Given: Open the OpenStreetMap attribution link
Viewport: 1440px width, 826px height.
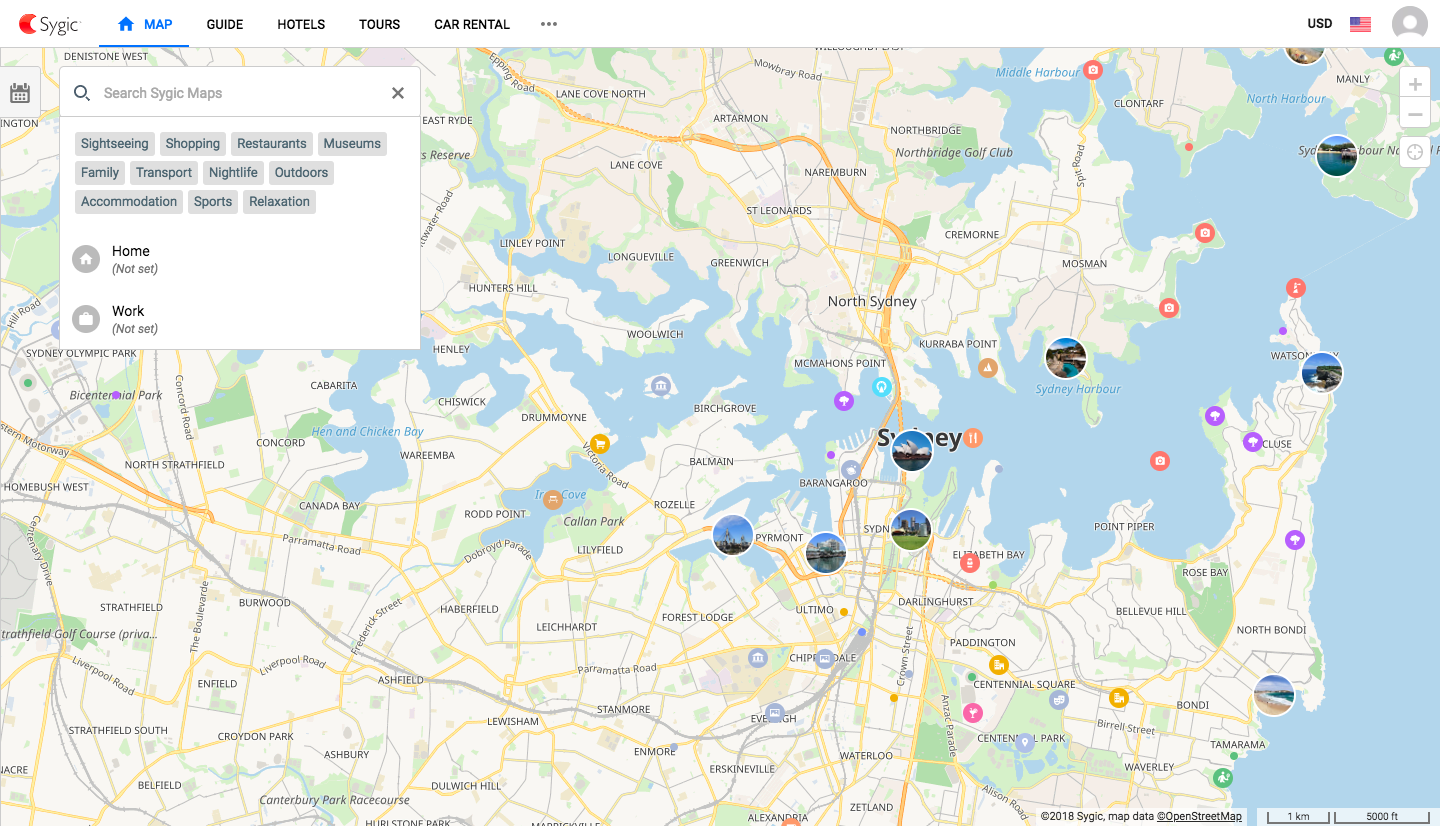Looking at the screenshot, I should pos(1199,816).
